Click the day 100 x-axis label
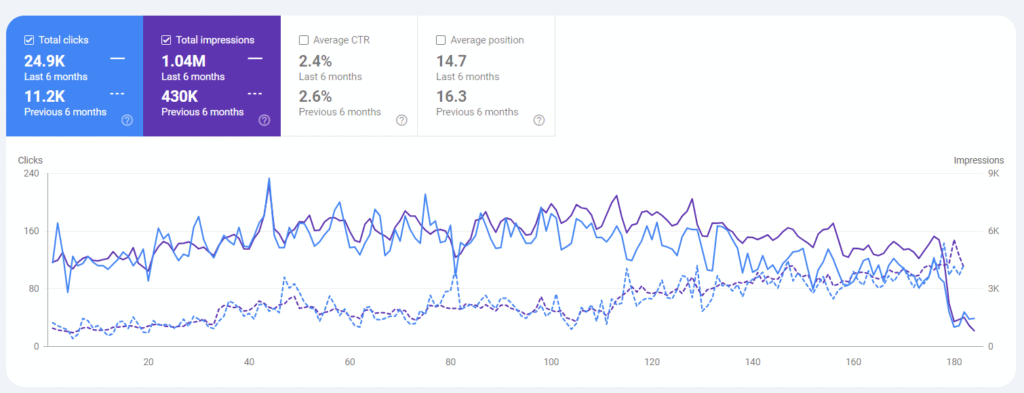1024x393 pixels. coord(551,362)
